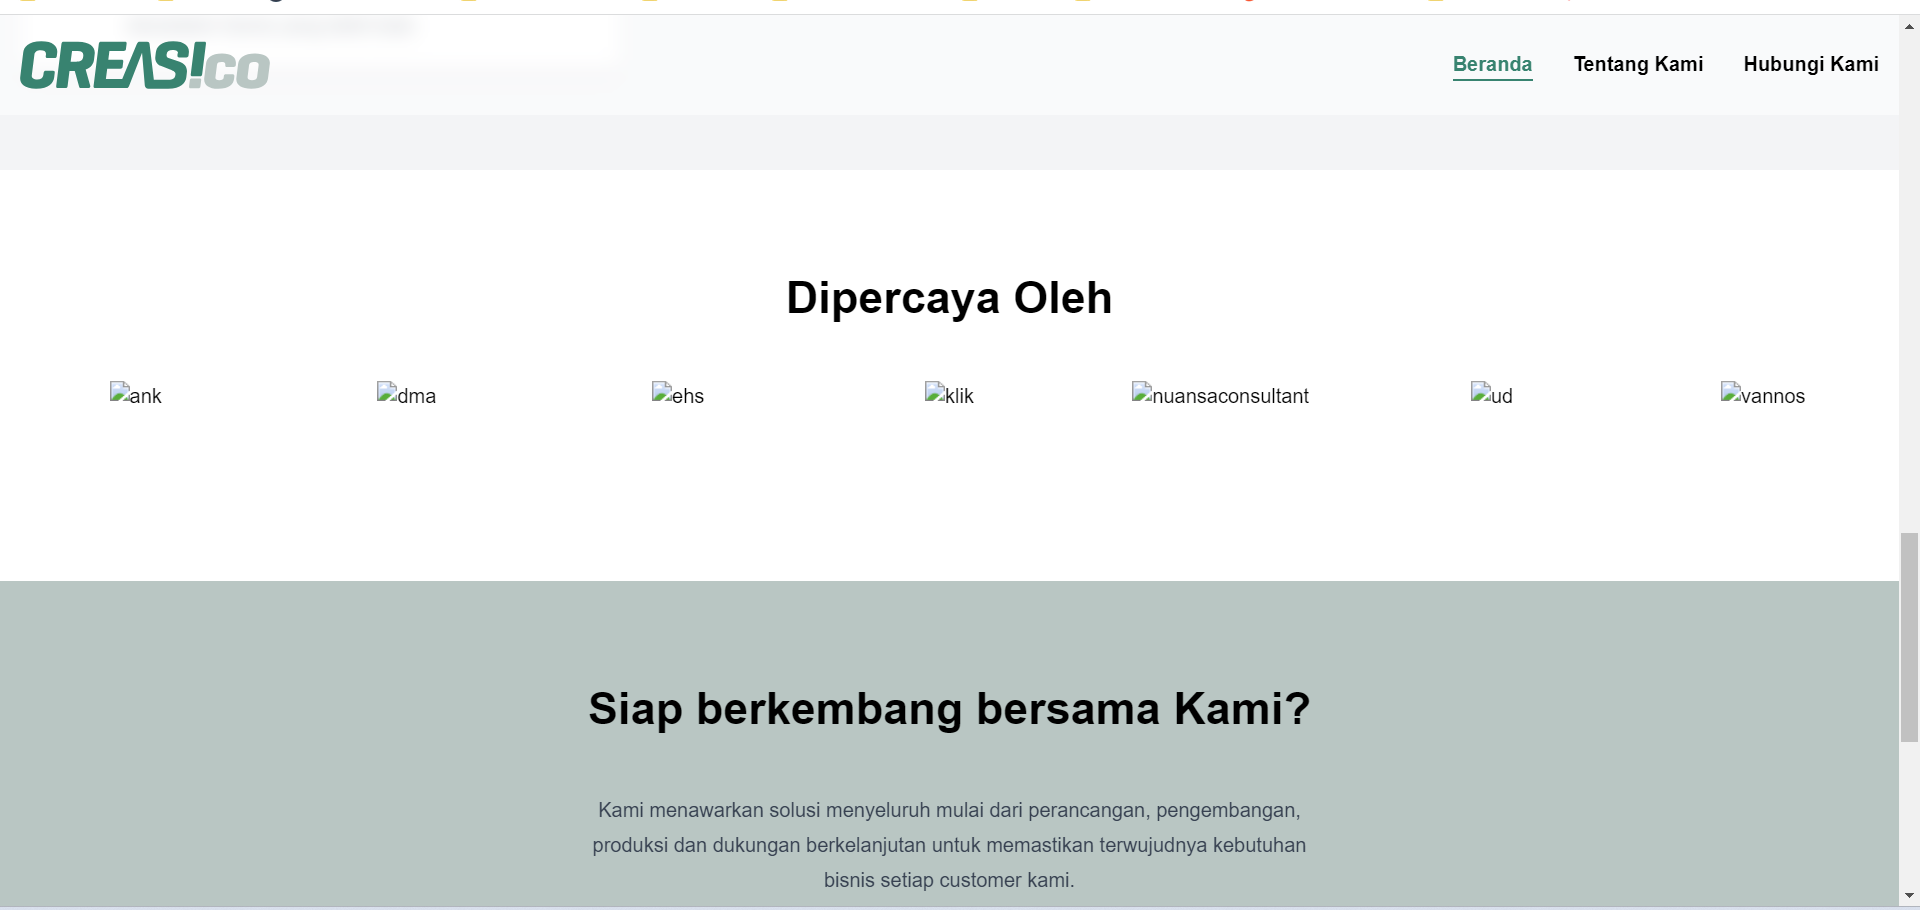This screenshot has width=1920, height=910.
Task: Open the ehs partner logo image
Action: point(678,396)
